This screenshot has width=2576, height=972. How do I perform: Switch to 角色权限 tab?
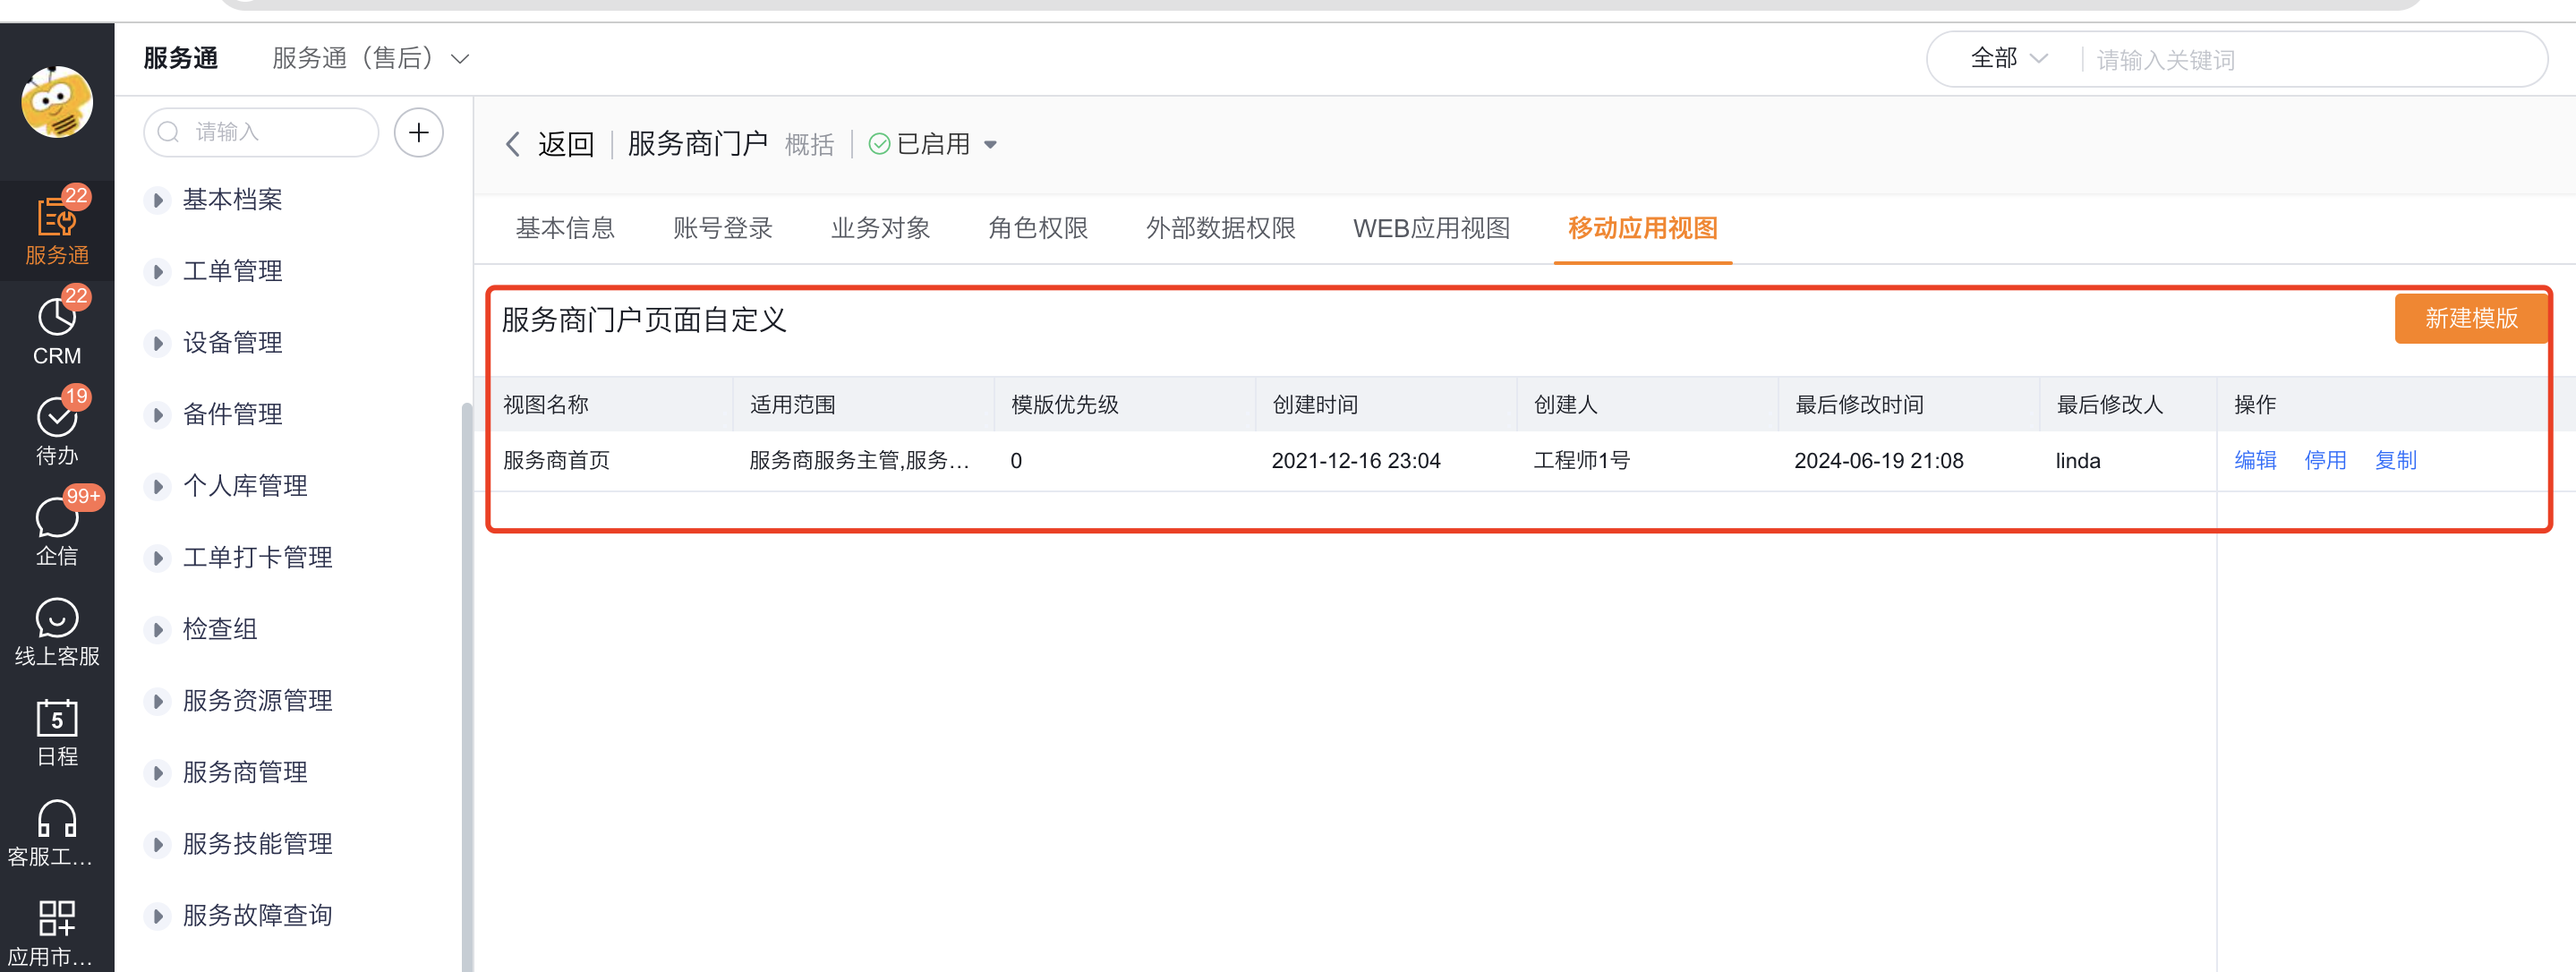point(1038,228)
